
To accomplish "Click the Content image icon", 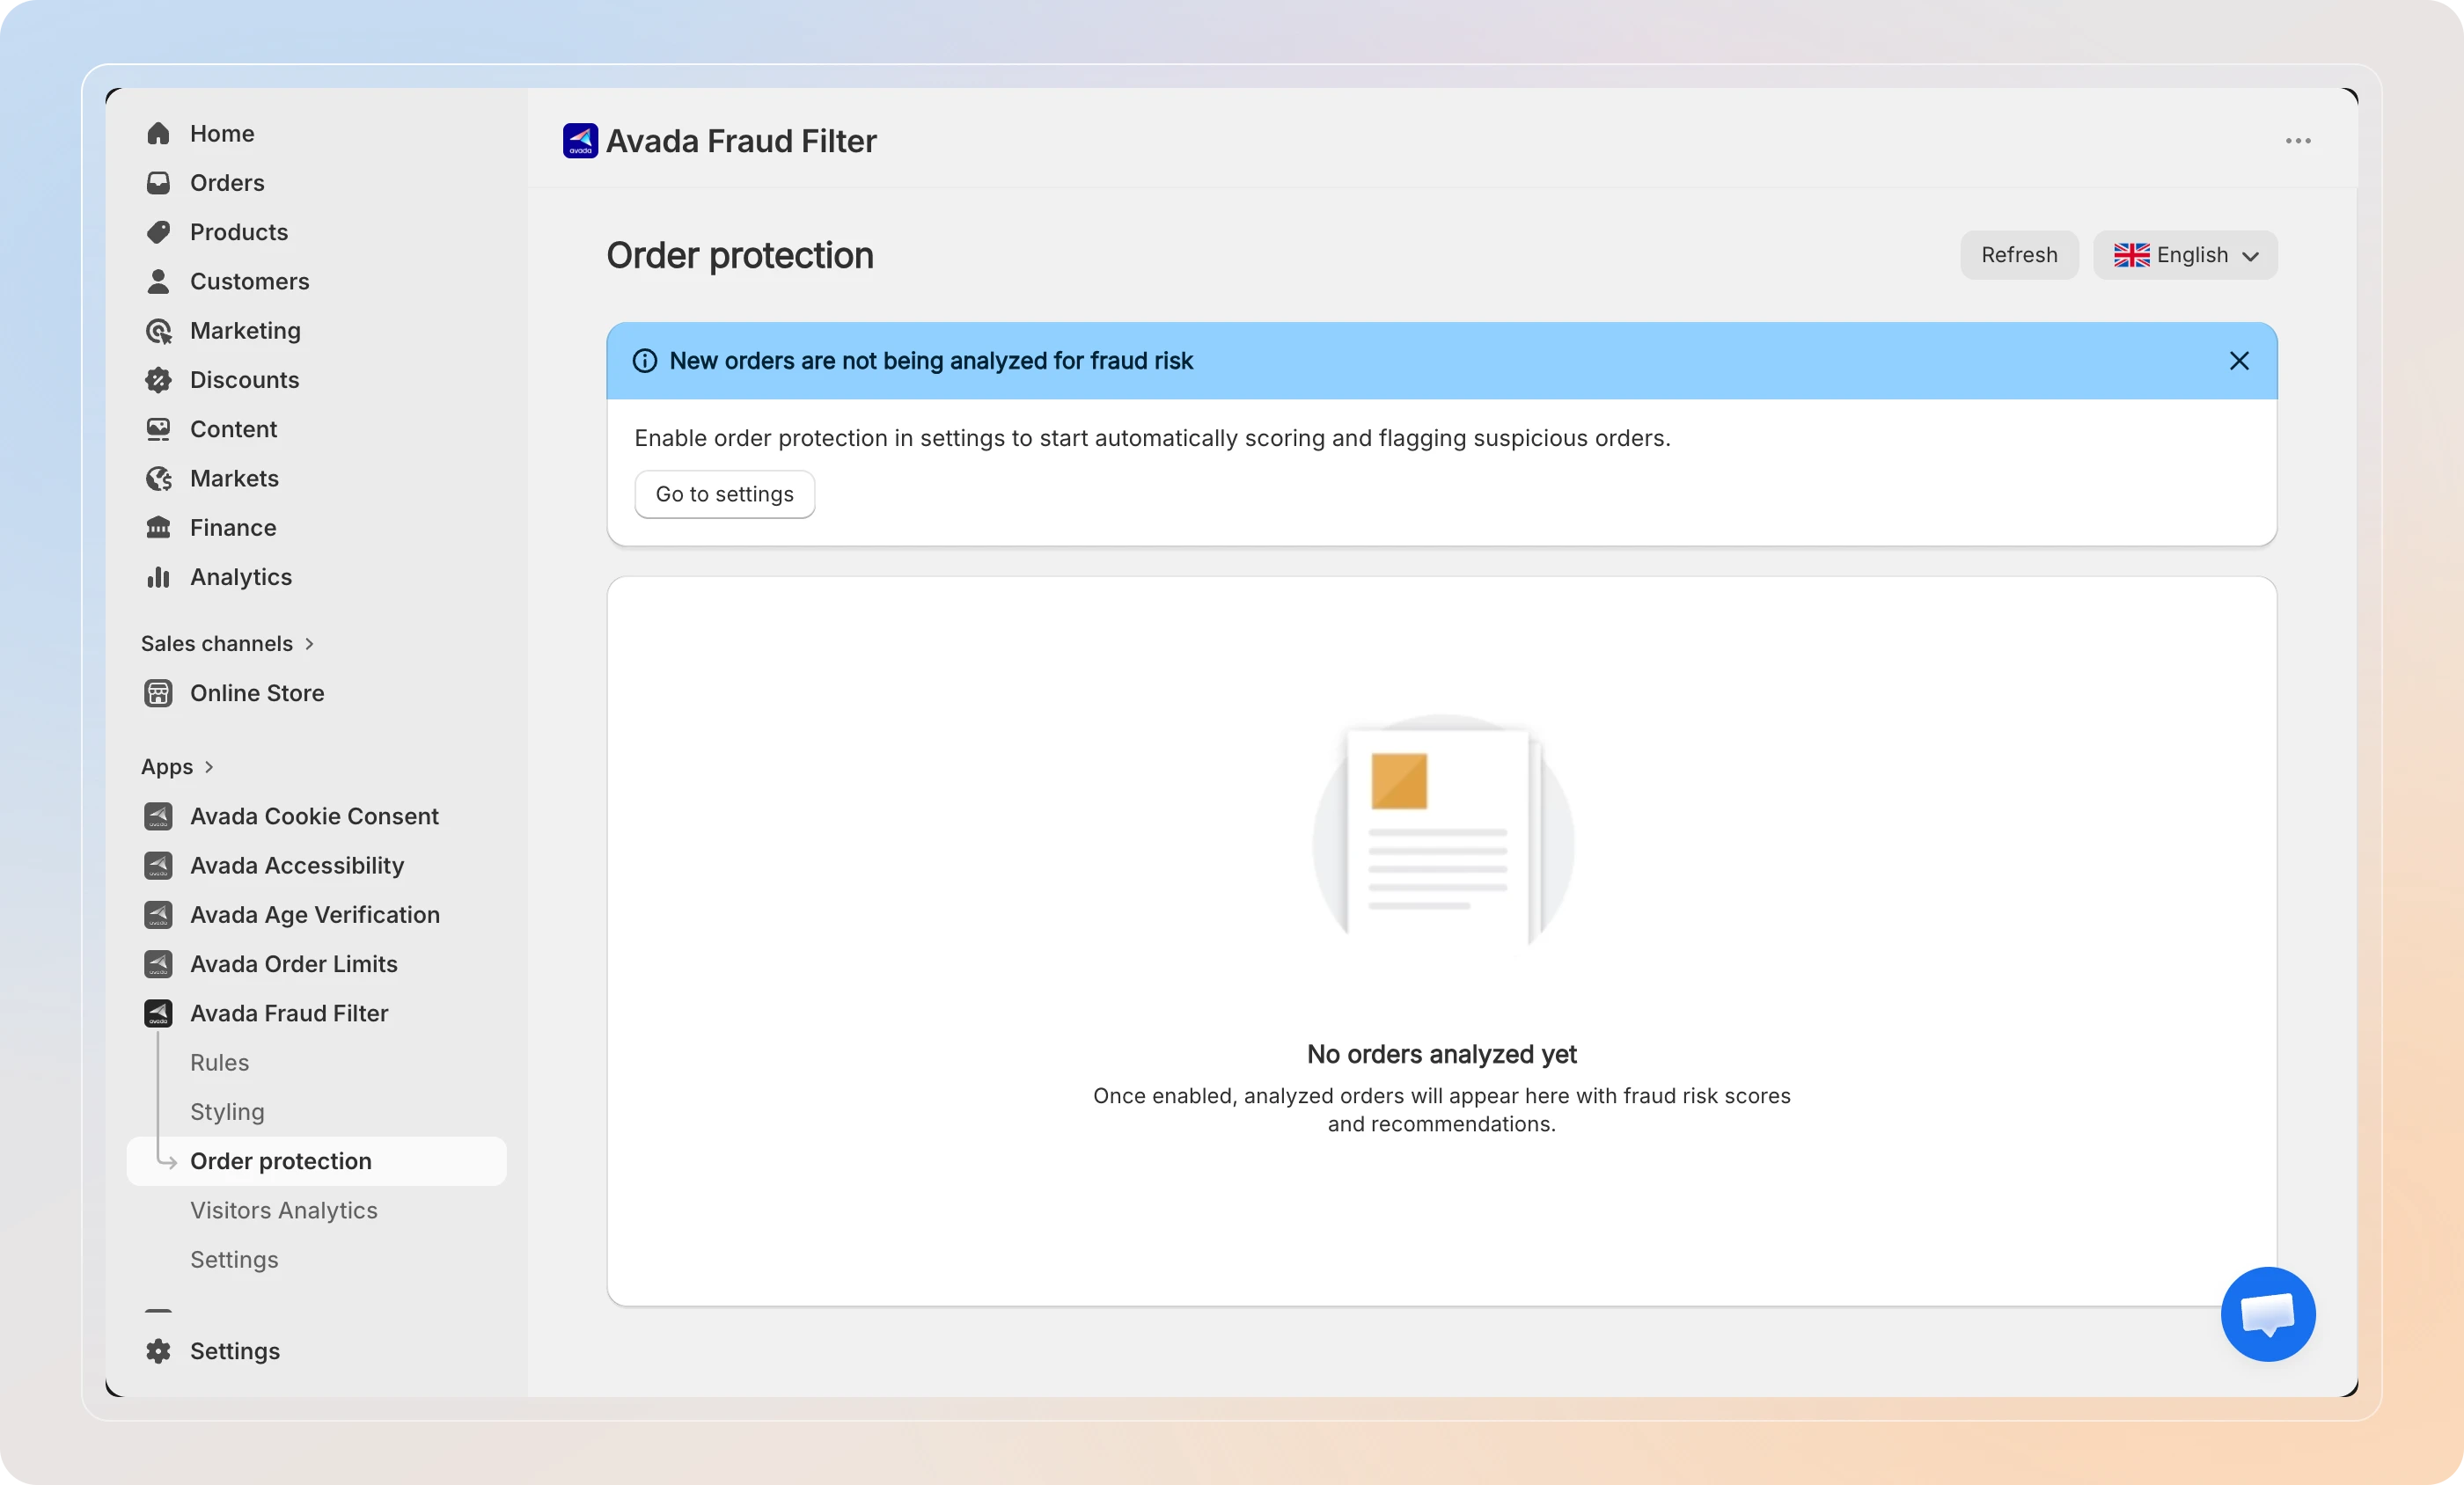I will [x=158, y=429].
